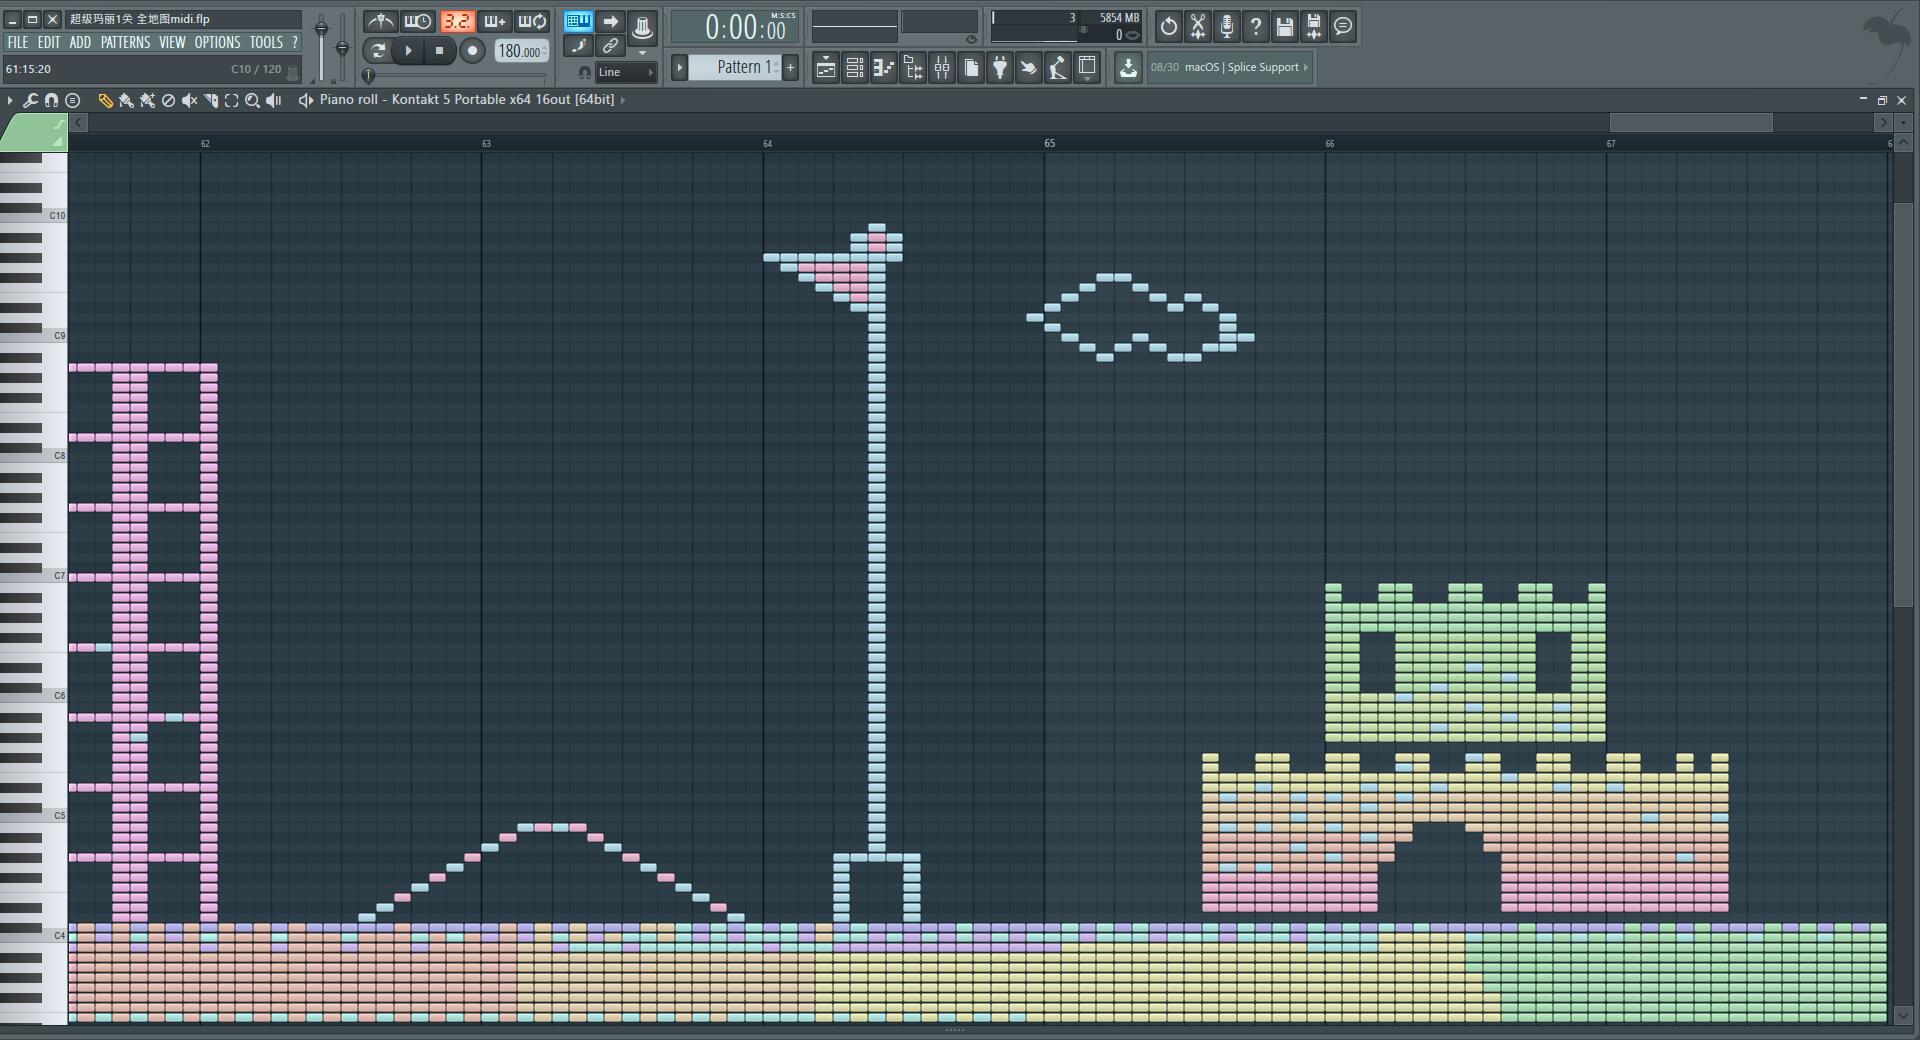Viewport: 1920px width, 1040px height.
Task: Open the Line snap dropdown
Action: tap(626, 72)
